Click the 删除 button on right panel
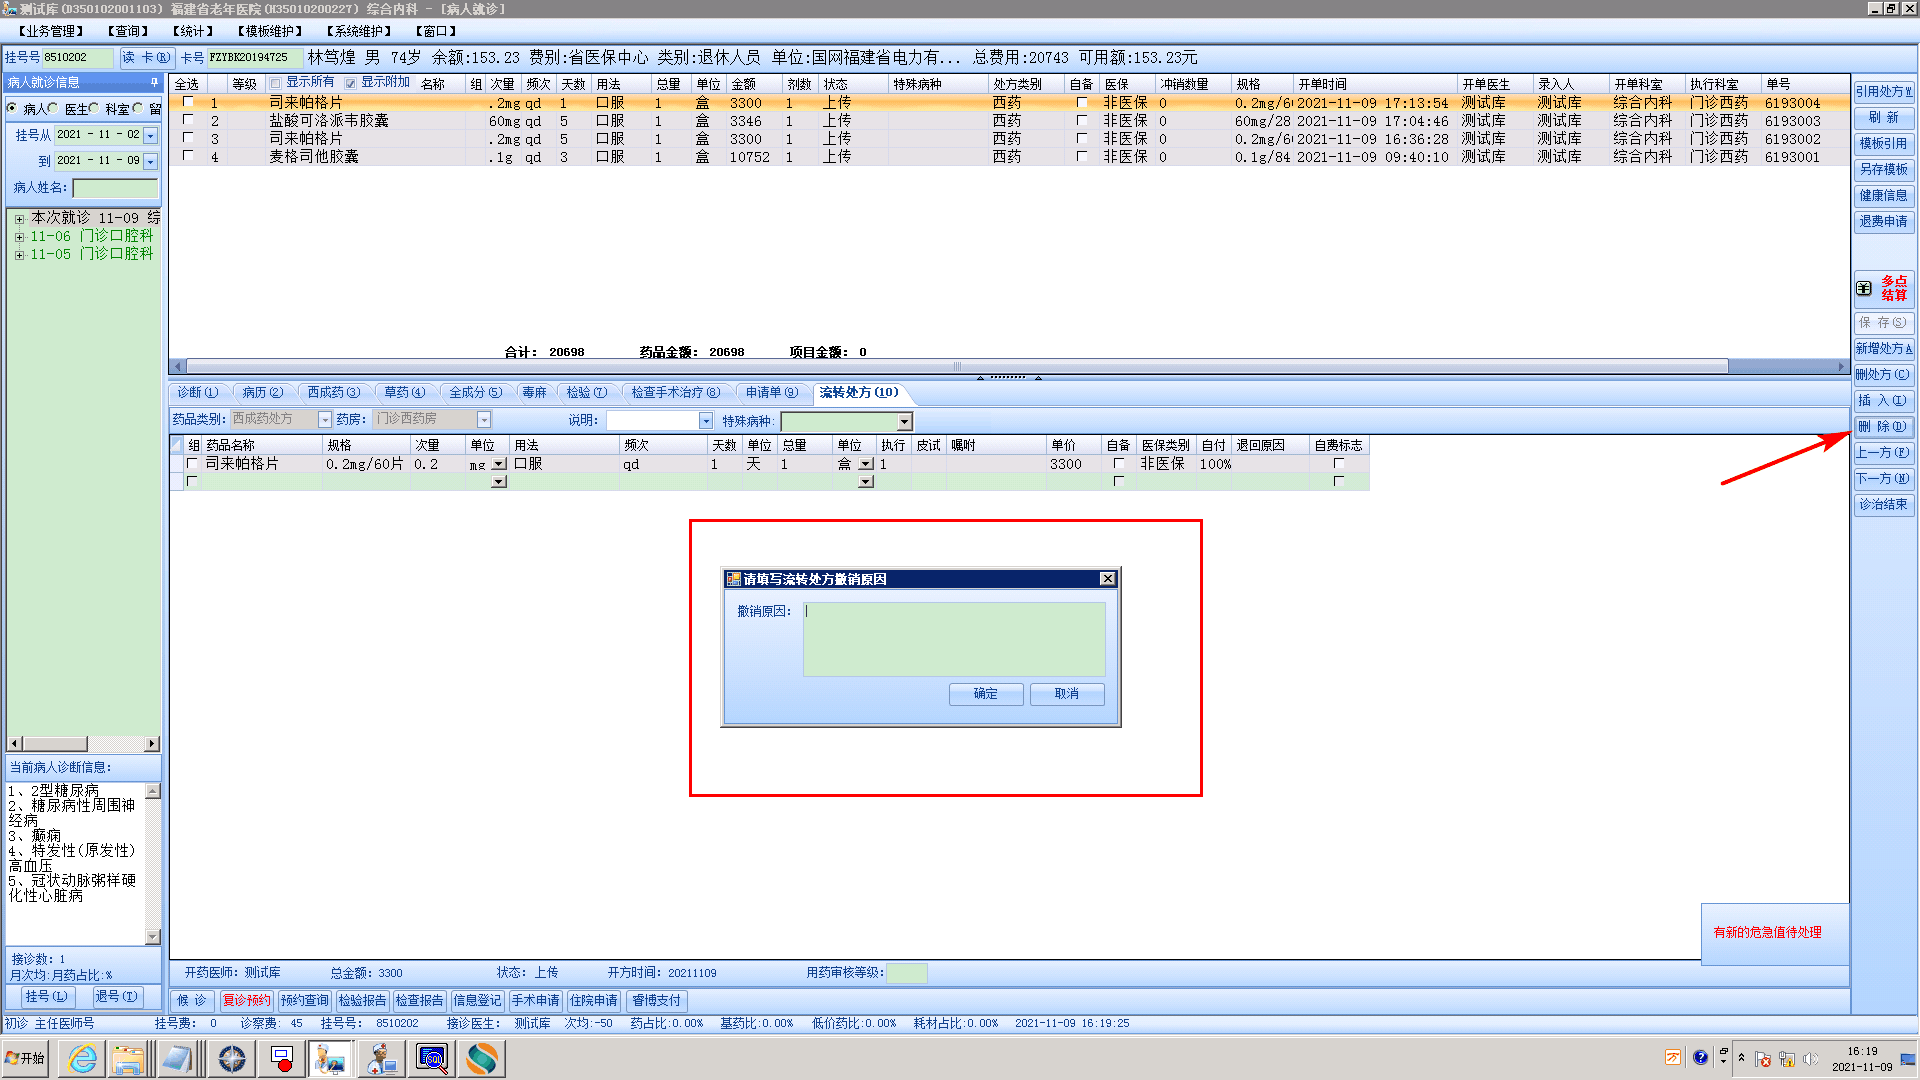Image resolution: width=1920 pixels, height=1080 pixels. coord(1883,427)
